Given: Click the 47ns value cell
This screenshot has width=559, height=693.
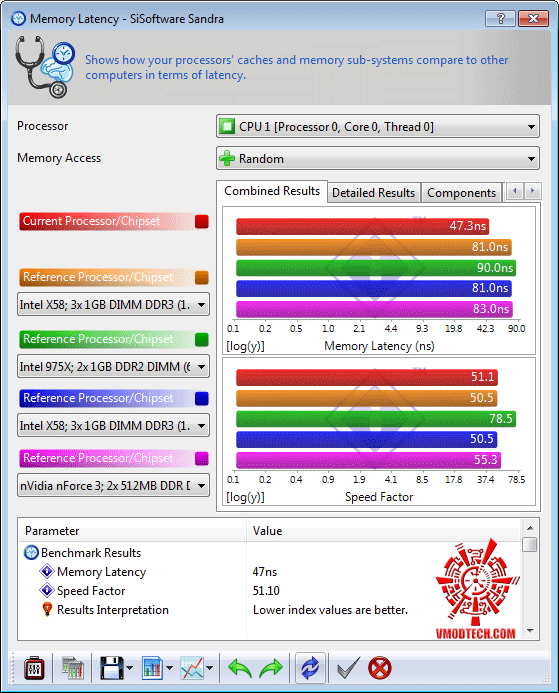Looking at the screenshot, I should pyautogui.click(x=265, y=572).
